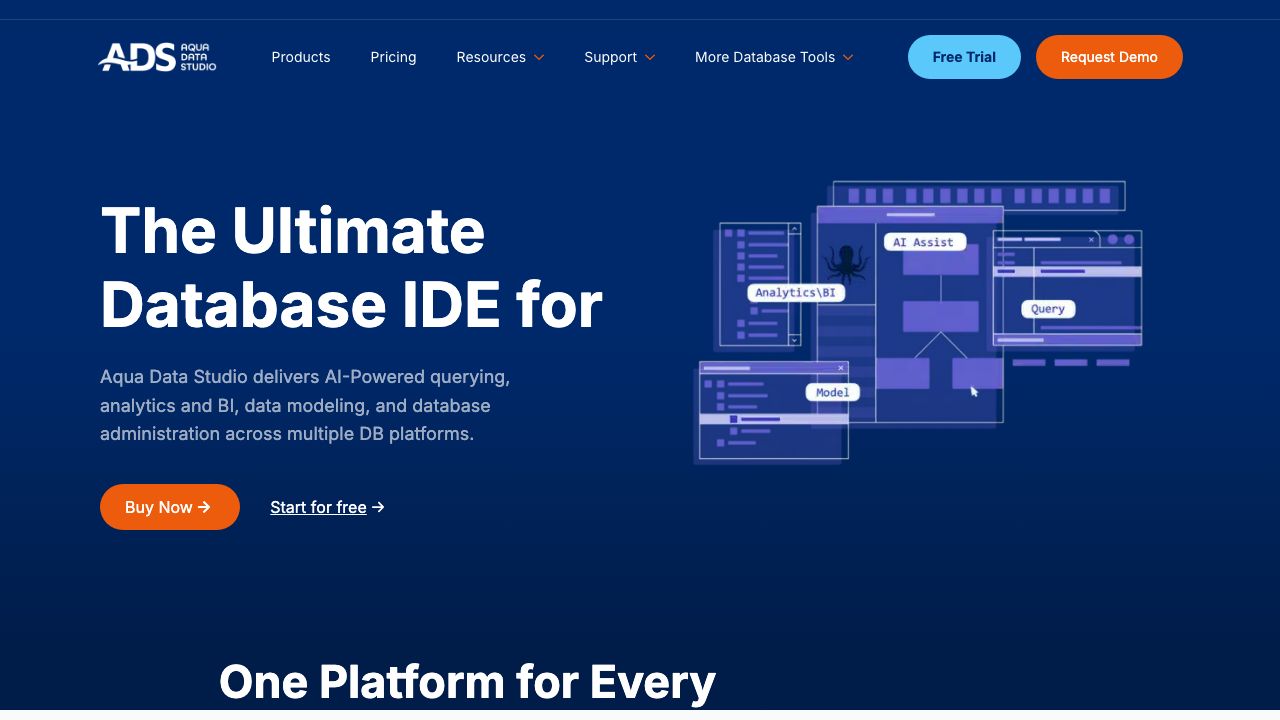The image size is (1280, 720).
Task: Open the Products menu item
Action: [301, 57]
